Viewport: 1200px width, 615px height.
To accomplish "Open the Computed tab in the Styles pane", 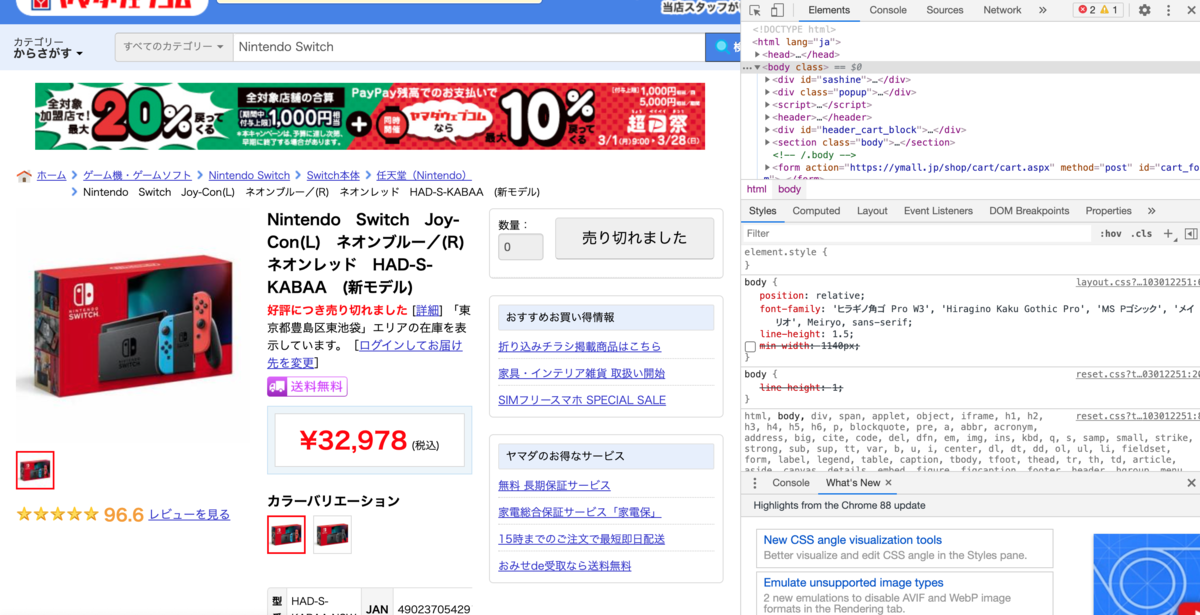I will 817,210.
